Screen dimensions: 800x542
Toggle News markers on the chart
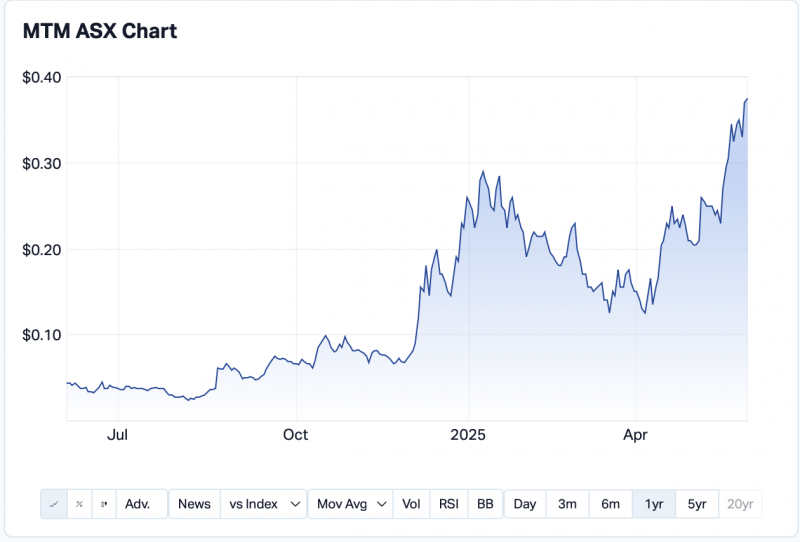[x=194, y=504]
